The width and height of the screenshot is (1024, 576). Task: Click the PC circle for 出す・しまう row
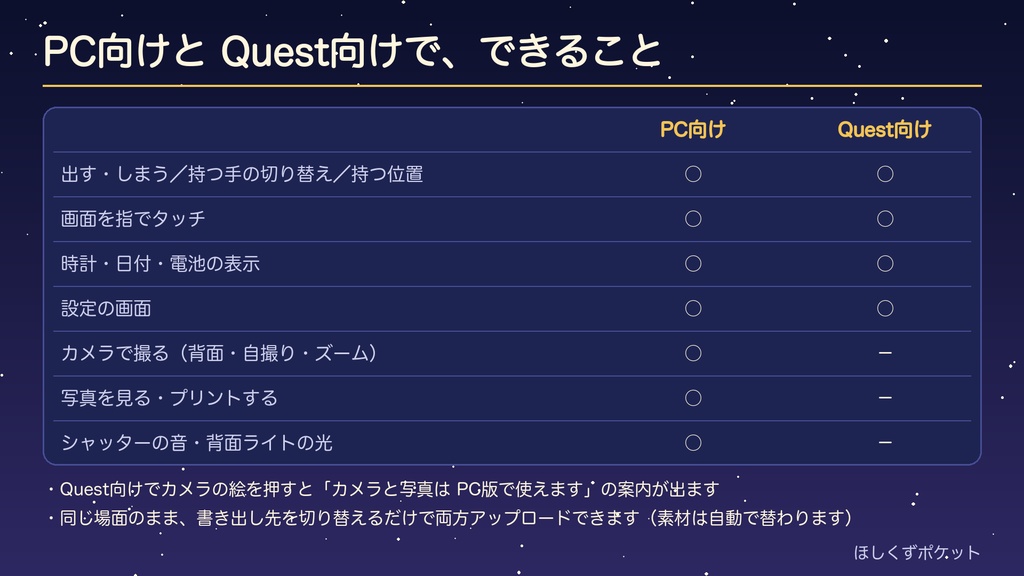[693, 174]
